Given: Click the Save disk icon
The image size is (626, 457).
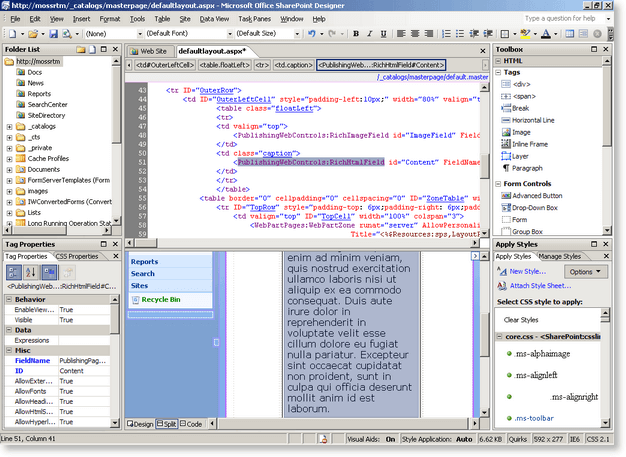Looking at the screenshot, I should click(x=53, y=34).
